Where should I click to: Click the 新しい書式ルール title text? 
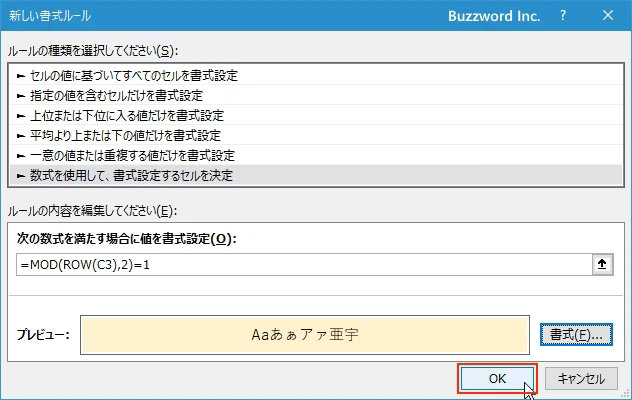50,16
